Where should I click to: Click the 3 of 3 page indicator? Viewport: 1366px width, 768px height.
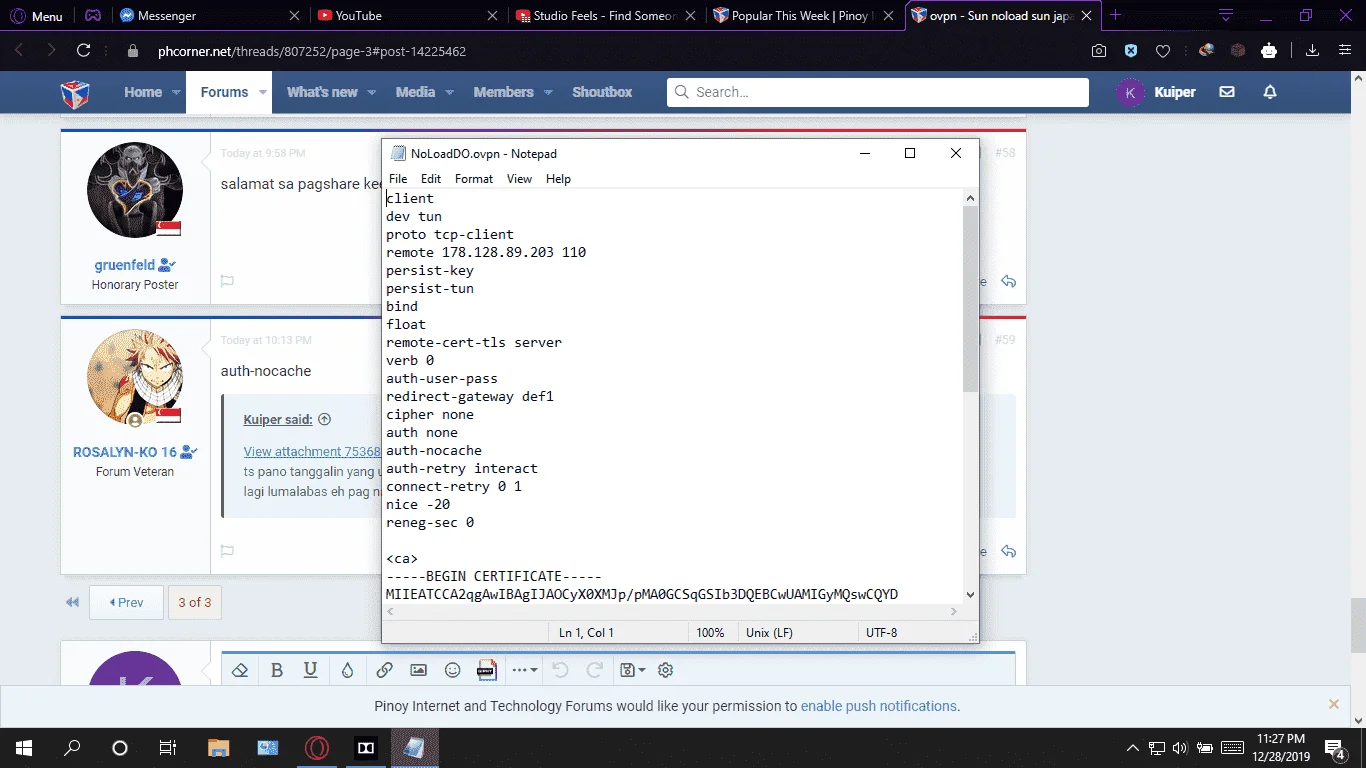pos(195,603)
